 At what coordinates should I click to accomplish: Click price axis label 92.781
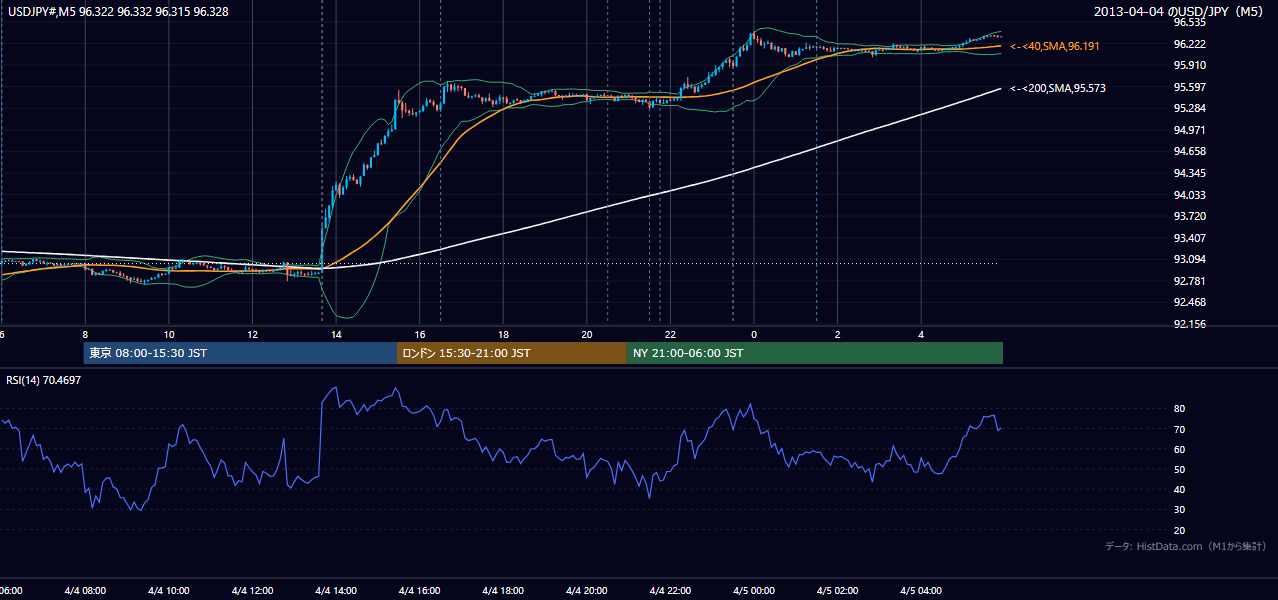(x=1189, y=281)
